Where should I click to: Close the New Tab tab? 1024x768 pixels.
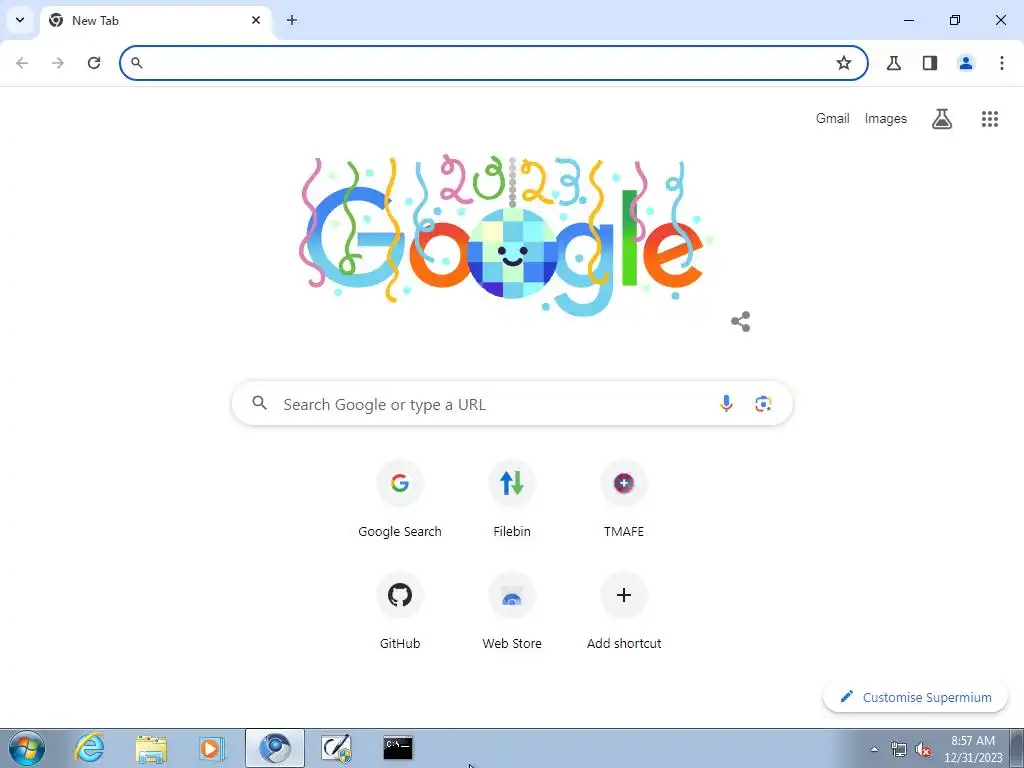(256, 20)
